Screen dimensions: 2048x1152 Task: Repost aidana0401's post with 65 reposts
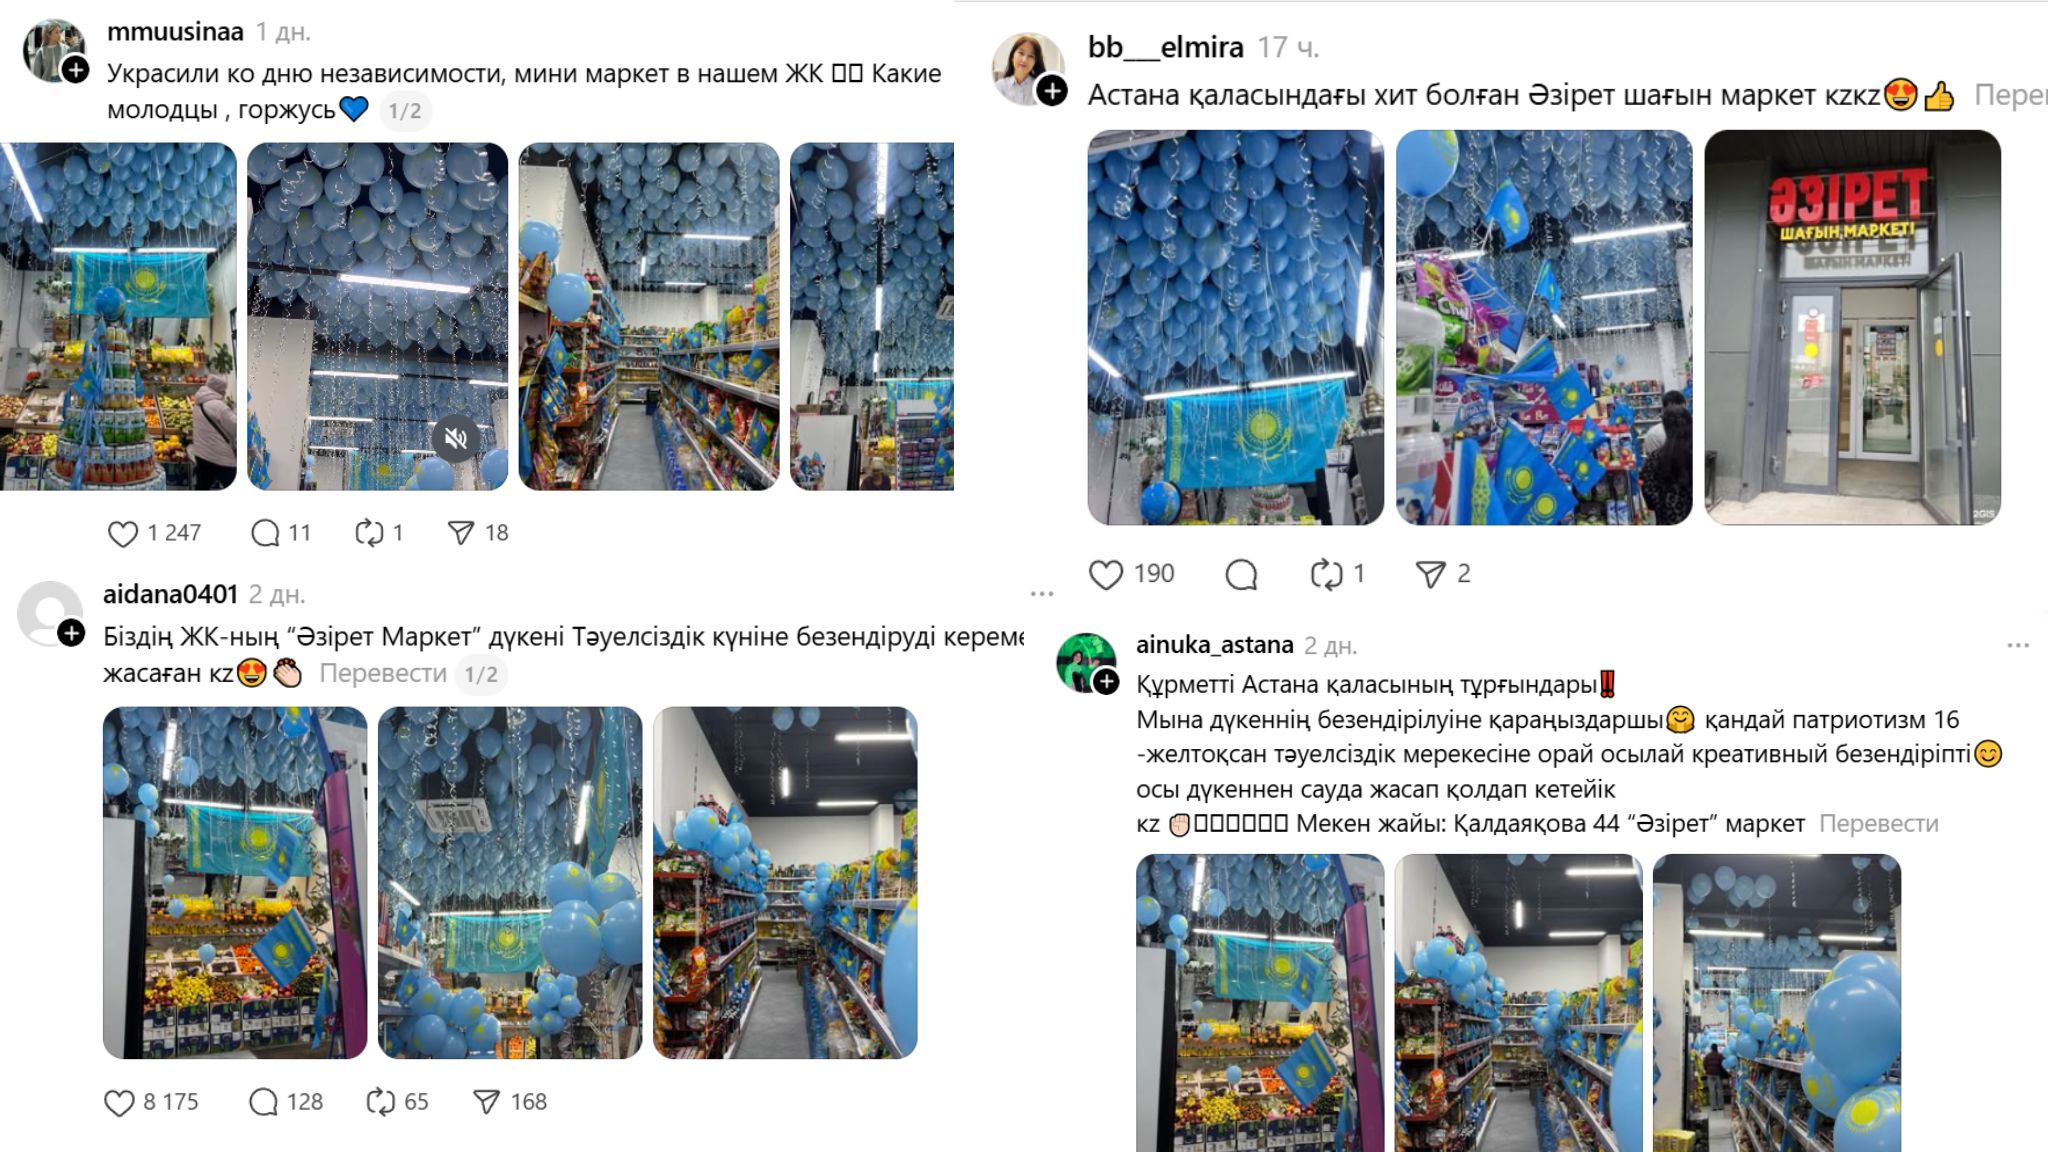coord(381,1102)
